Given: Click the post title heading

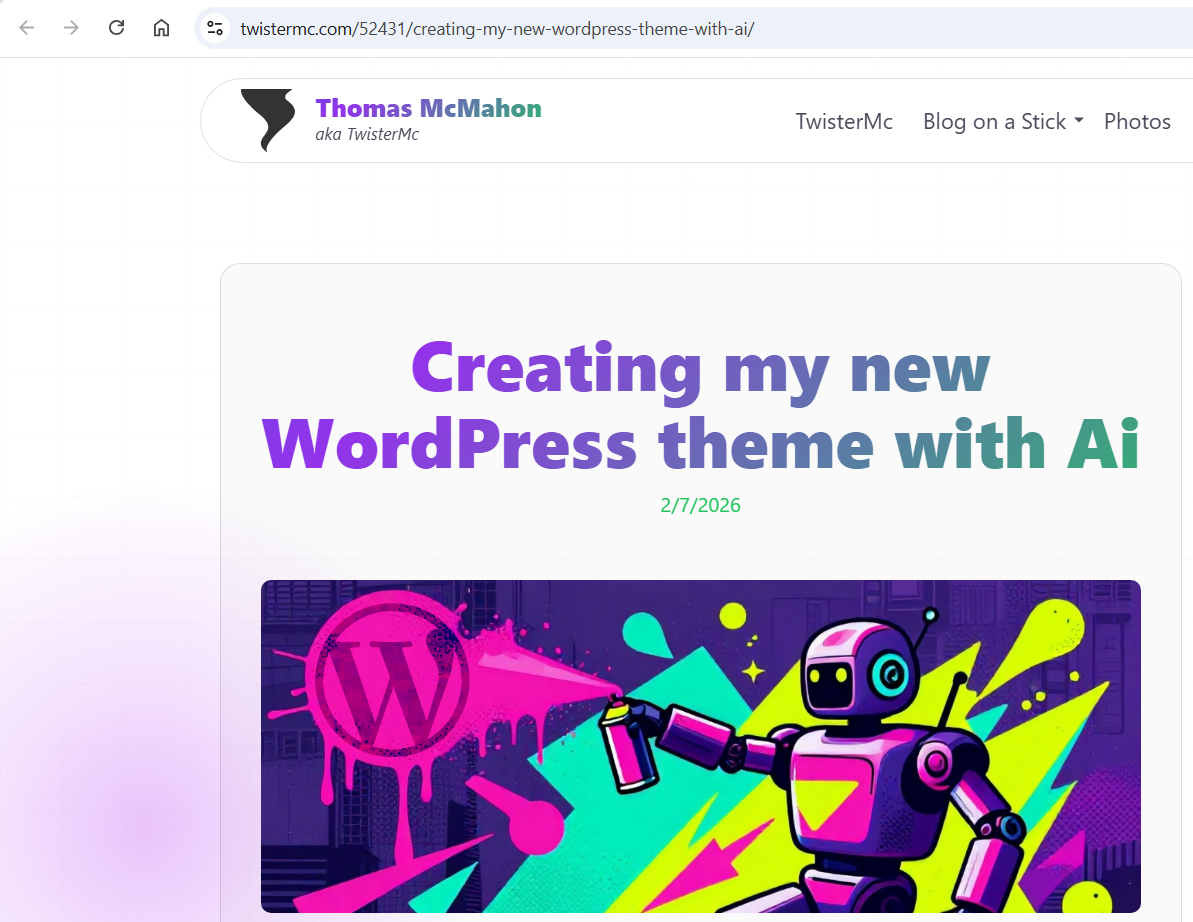Looking at the screenshot, I should click(x=700, y=405).
